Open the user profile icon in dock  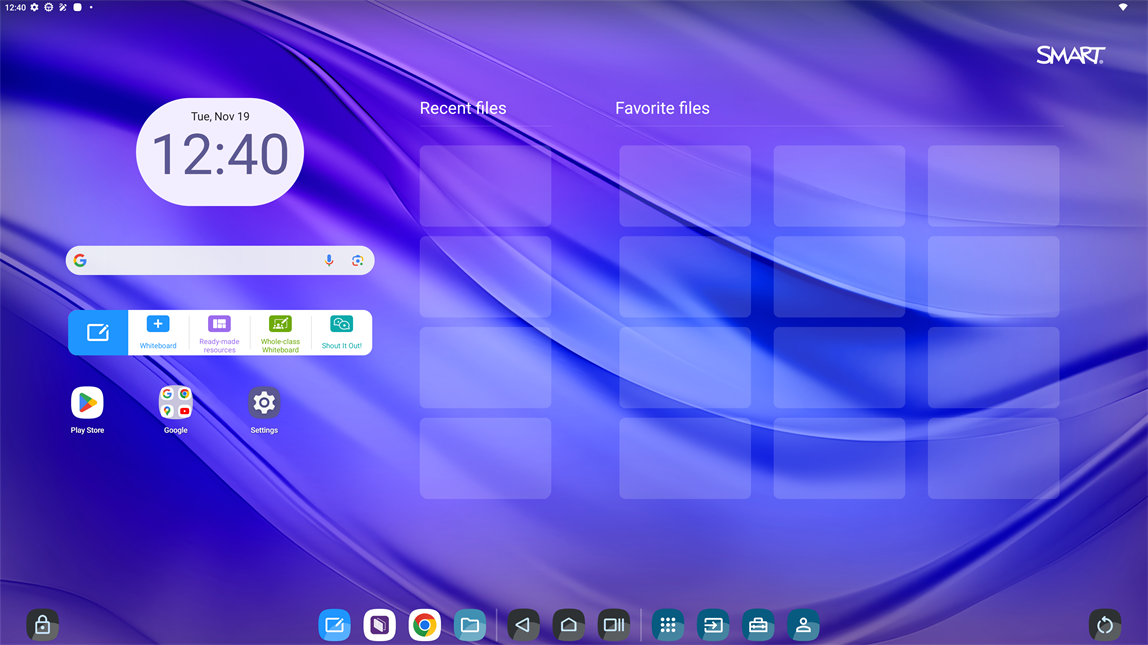pos(803,625)
